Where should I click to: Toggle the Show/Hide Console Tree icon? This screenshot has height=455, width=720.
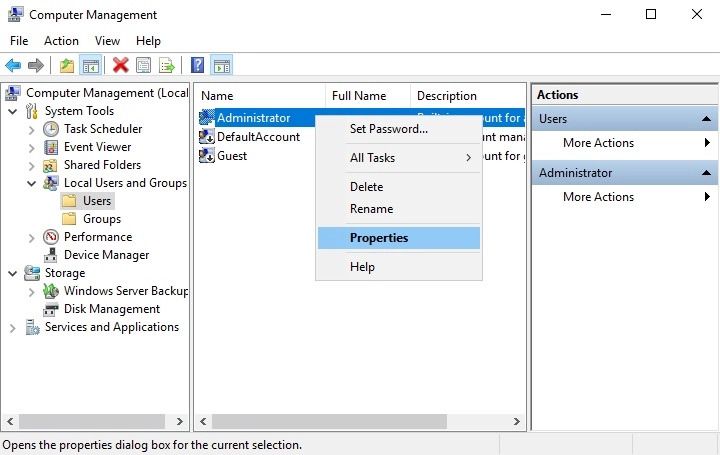coord(90,66)
